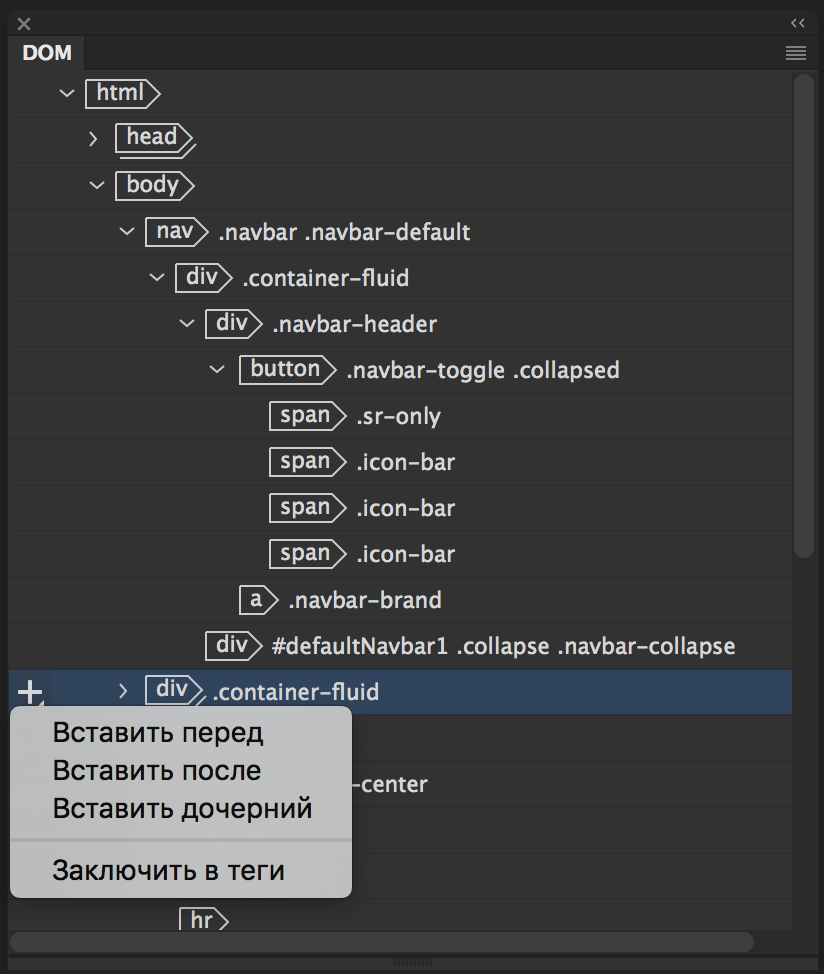Select the html tag element
The width and height of the screenshot is (824, 974).
(121, 93)
